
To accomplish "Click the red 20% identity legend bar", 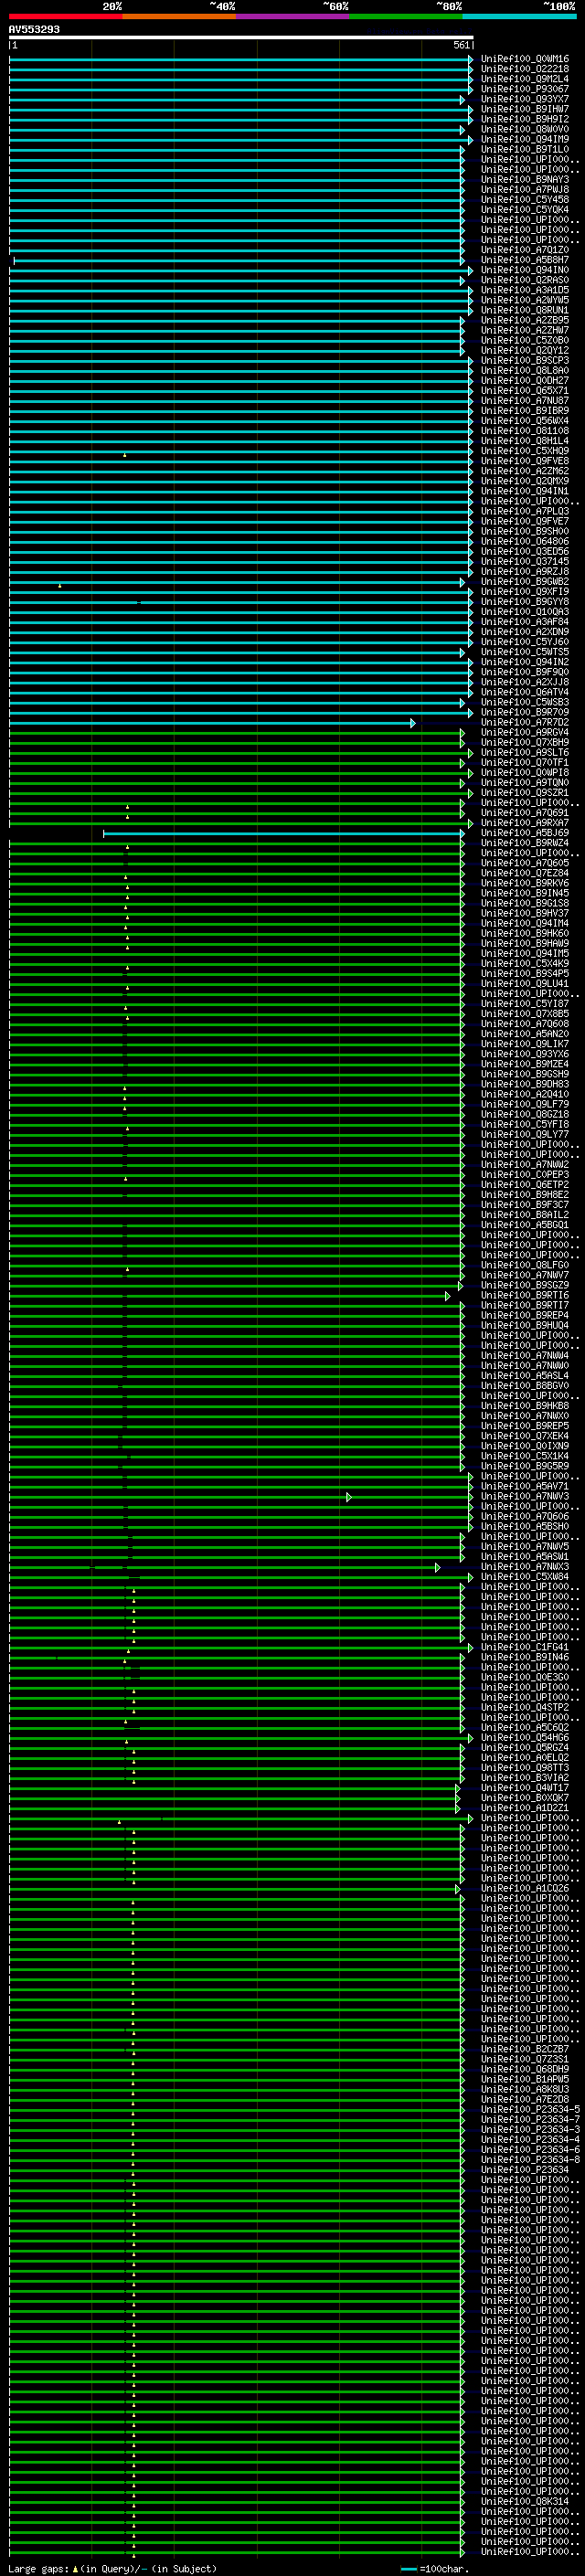I will (x=66, y=16).
